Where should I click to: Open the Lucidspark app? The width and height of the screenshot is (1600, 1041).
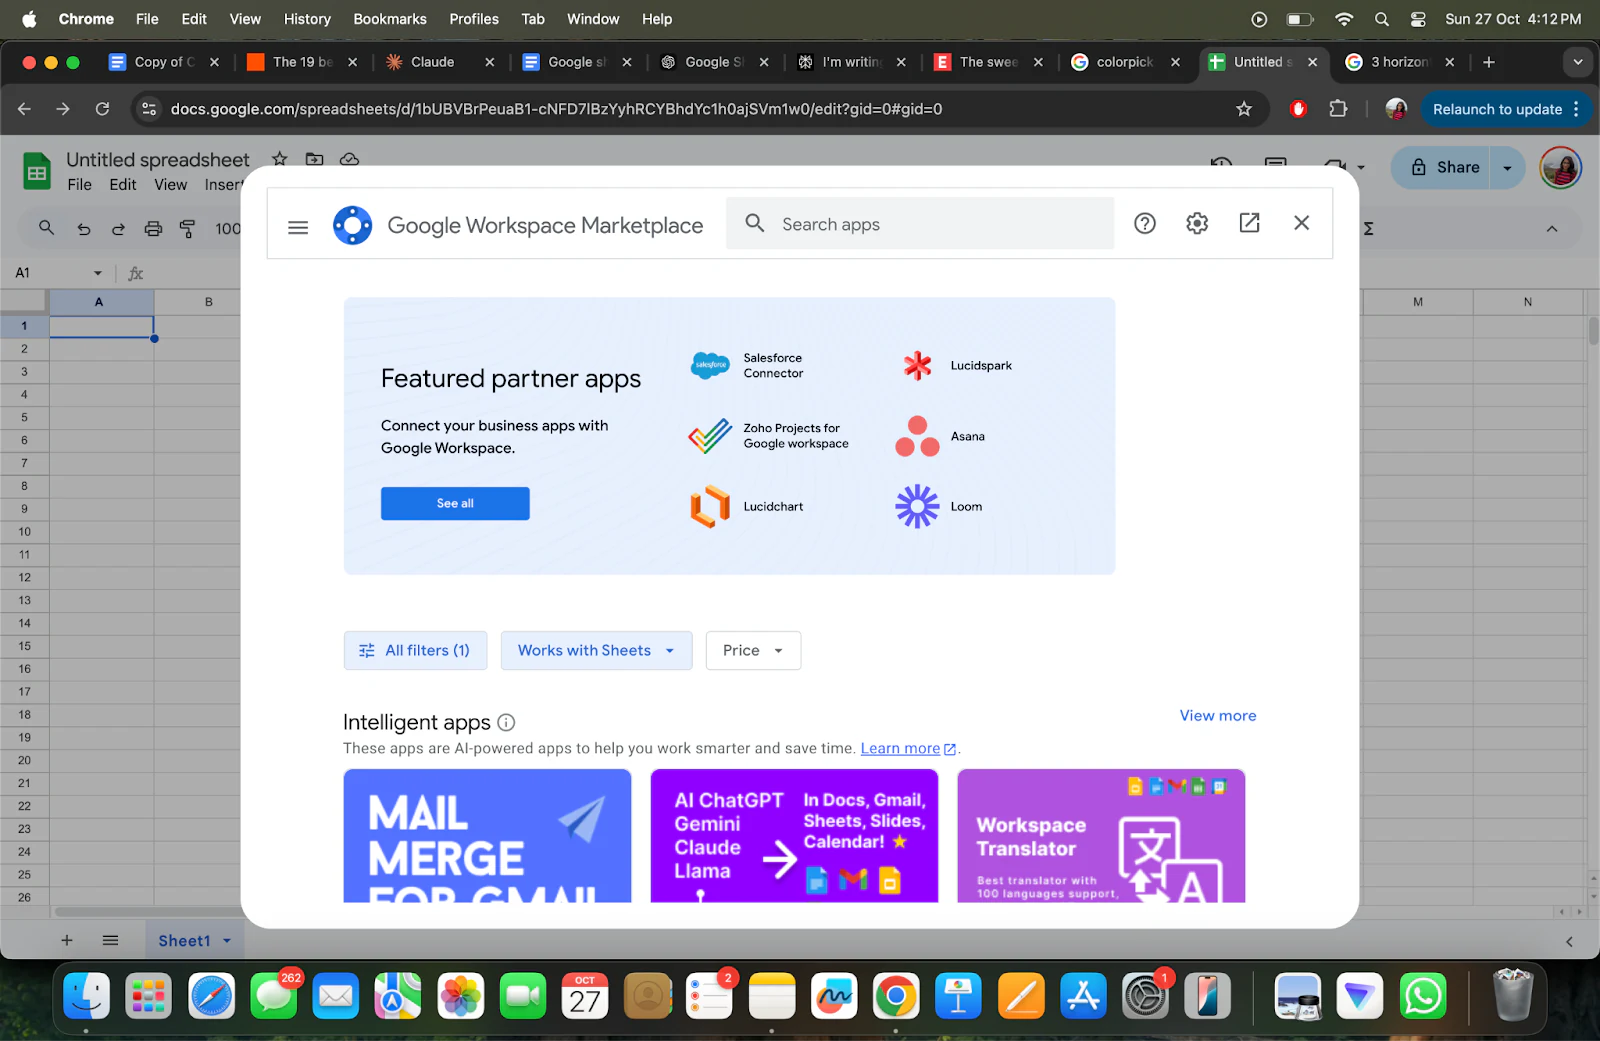pyautogui.click(x=956, y=365)
